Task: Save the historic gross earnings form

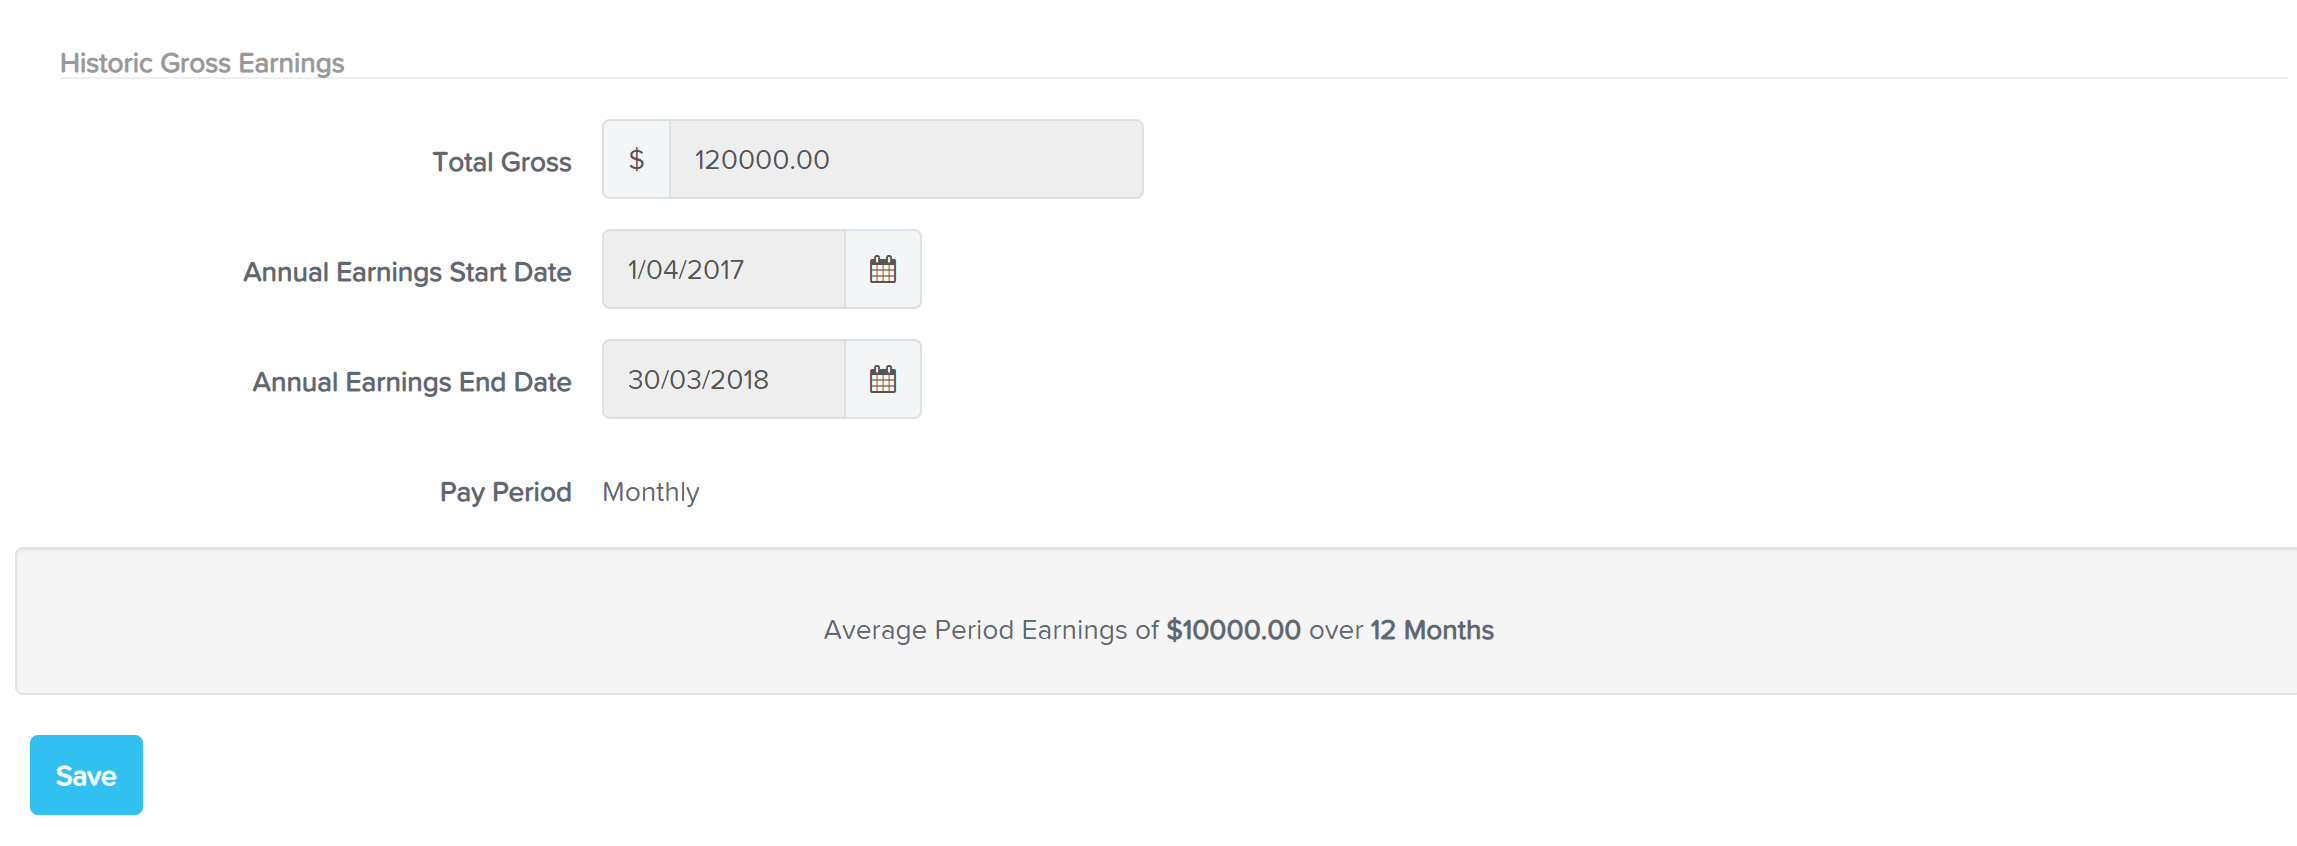Action: tap(86, 775)
